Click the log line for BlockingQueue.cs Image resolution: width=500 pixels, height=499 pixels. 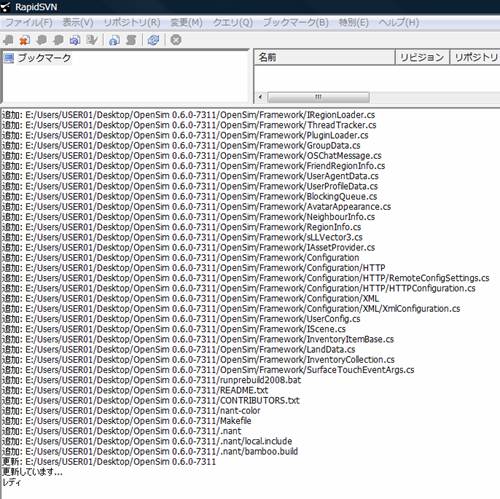click(x=190, y=196)
